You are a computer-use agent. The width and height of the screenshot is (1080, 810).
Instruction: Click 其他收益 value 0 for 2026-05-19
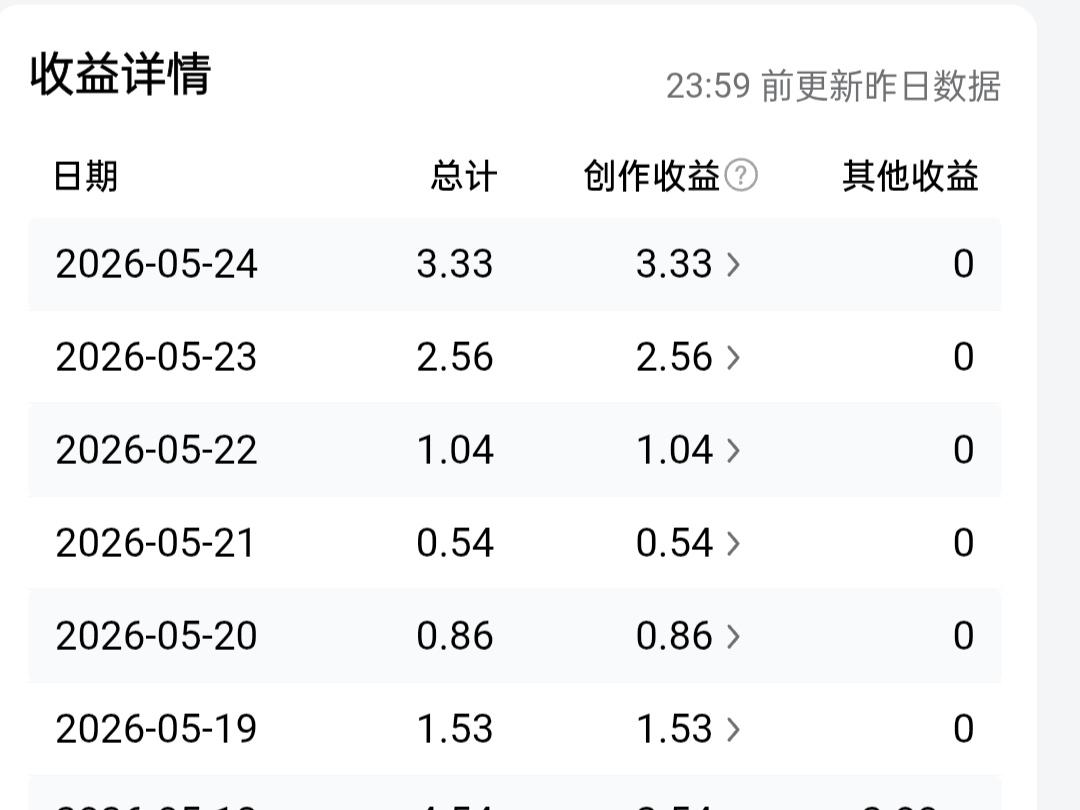tap(964, 729)
